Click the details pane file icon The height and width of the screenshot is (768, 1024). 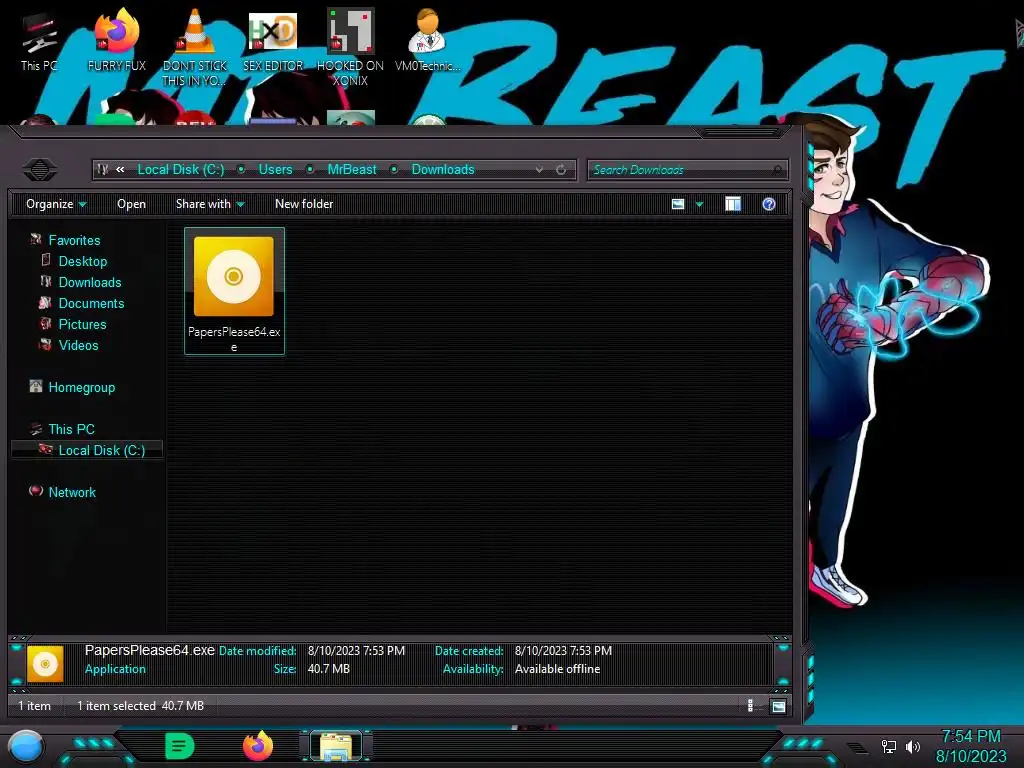pyautogui.click(x=45, y=664)
